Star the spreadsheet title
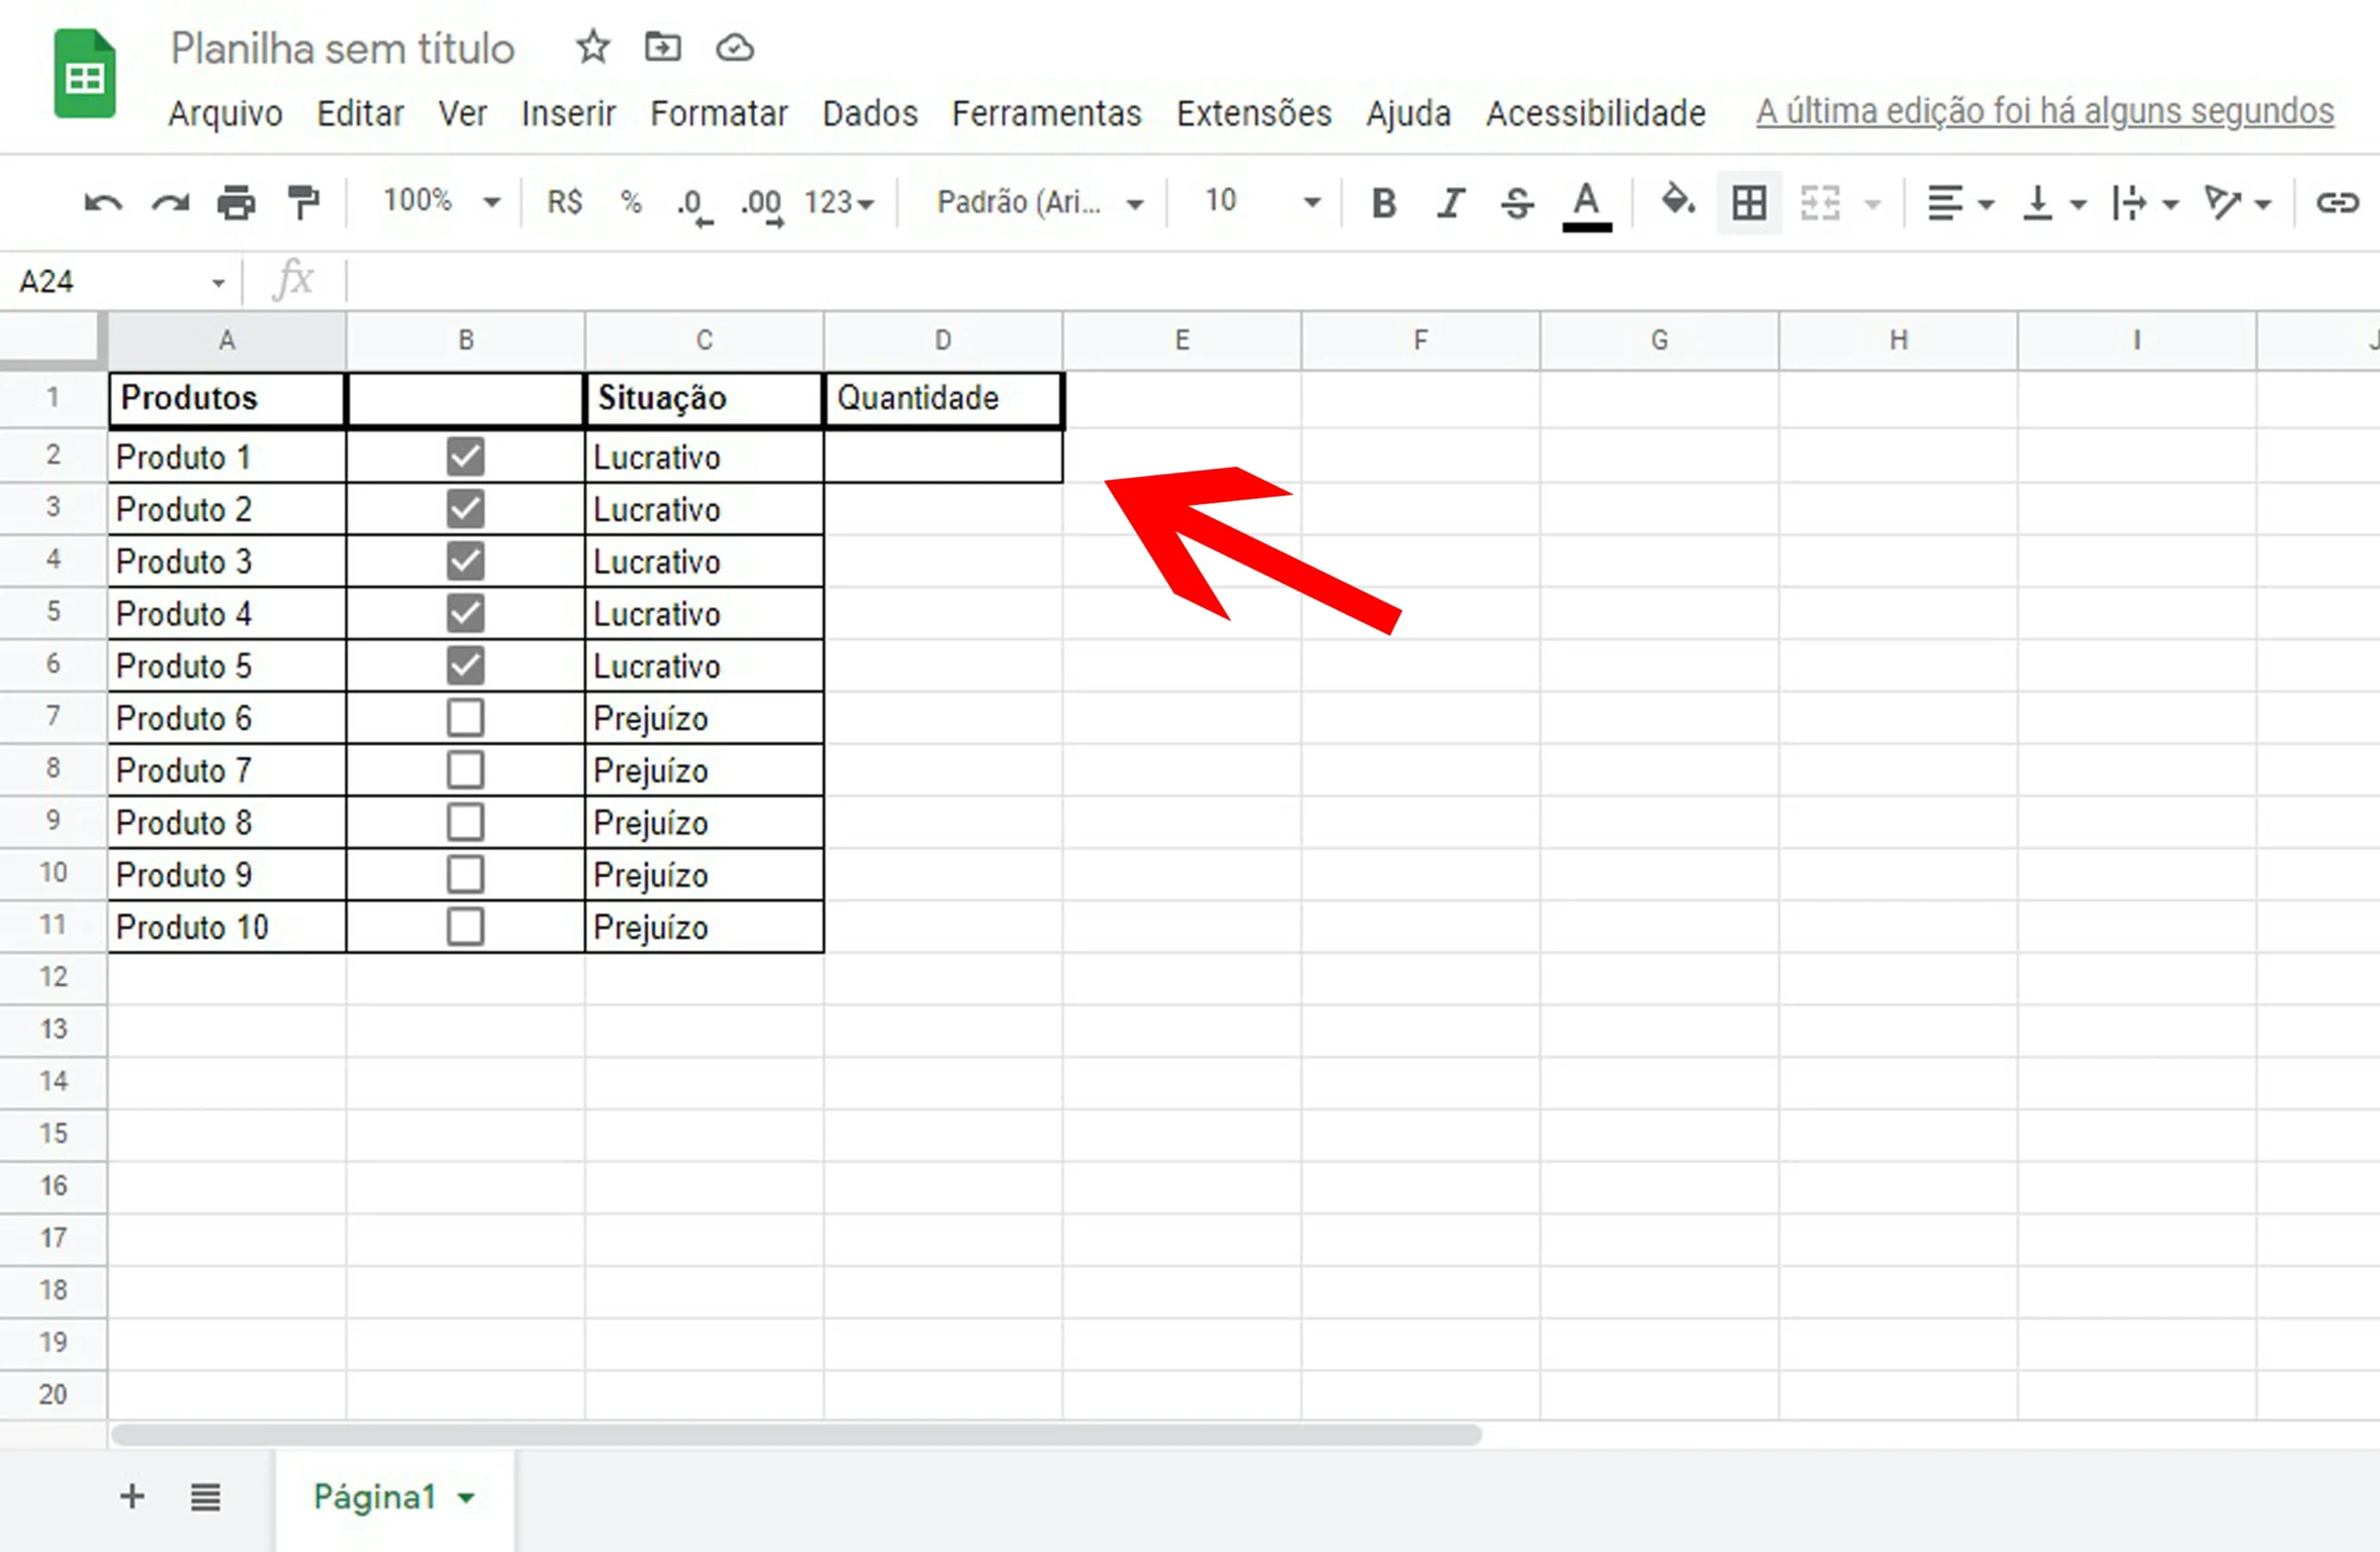 click(x=593, y=47)
